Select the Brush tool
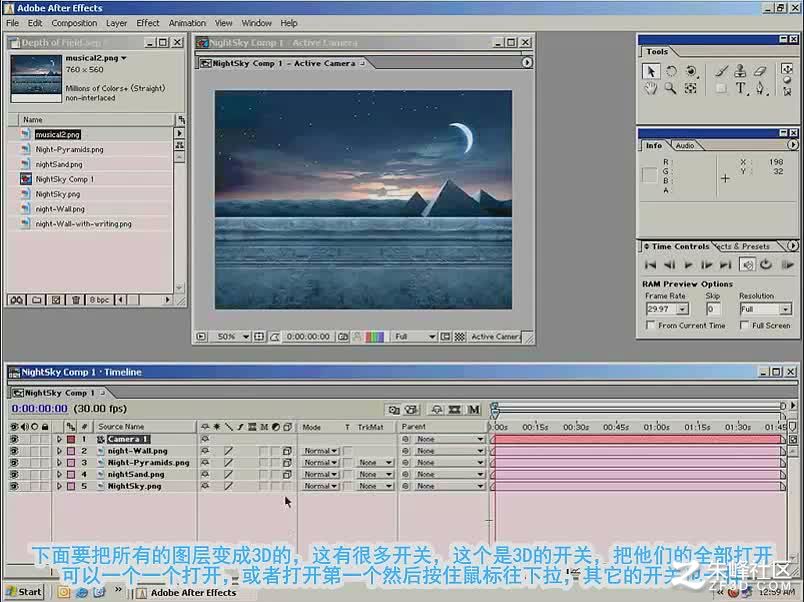This screenshot has width=804, height=602. (721, 71)
